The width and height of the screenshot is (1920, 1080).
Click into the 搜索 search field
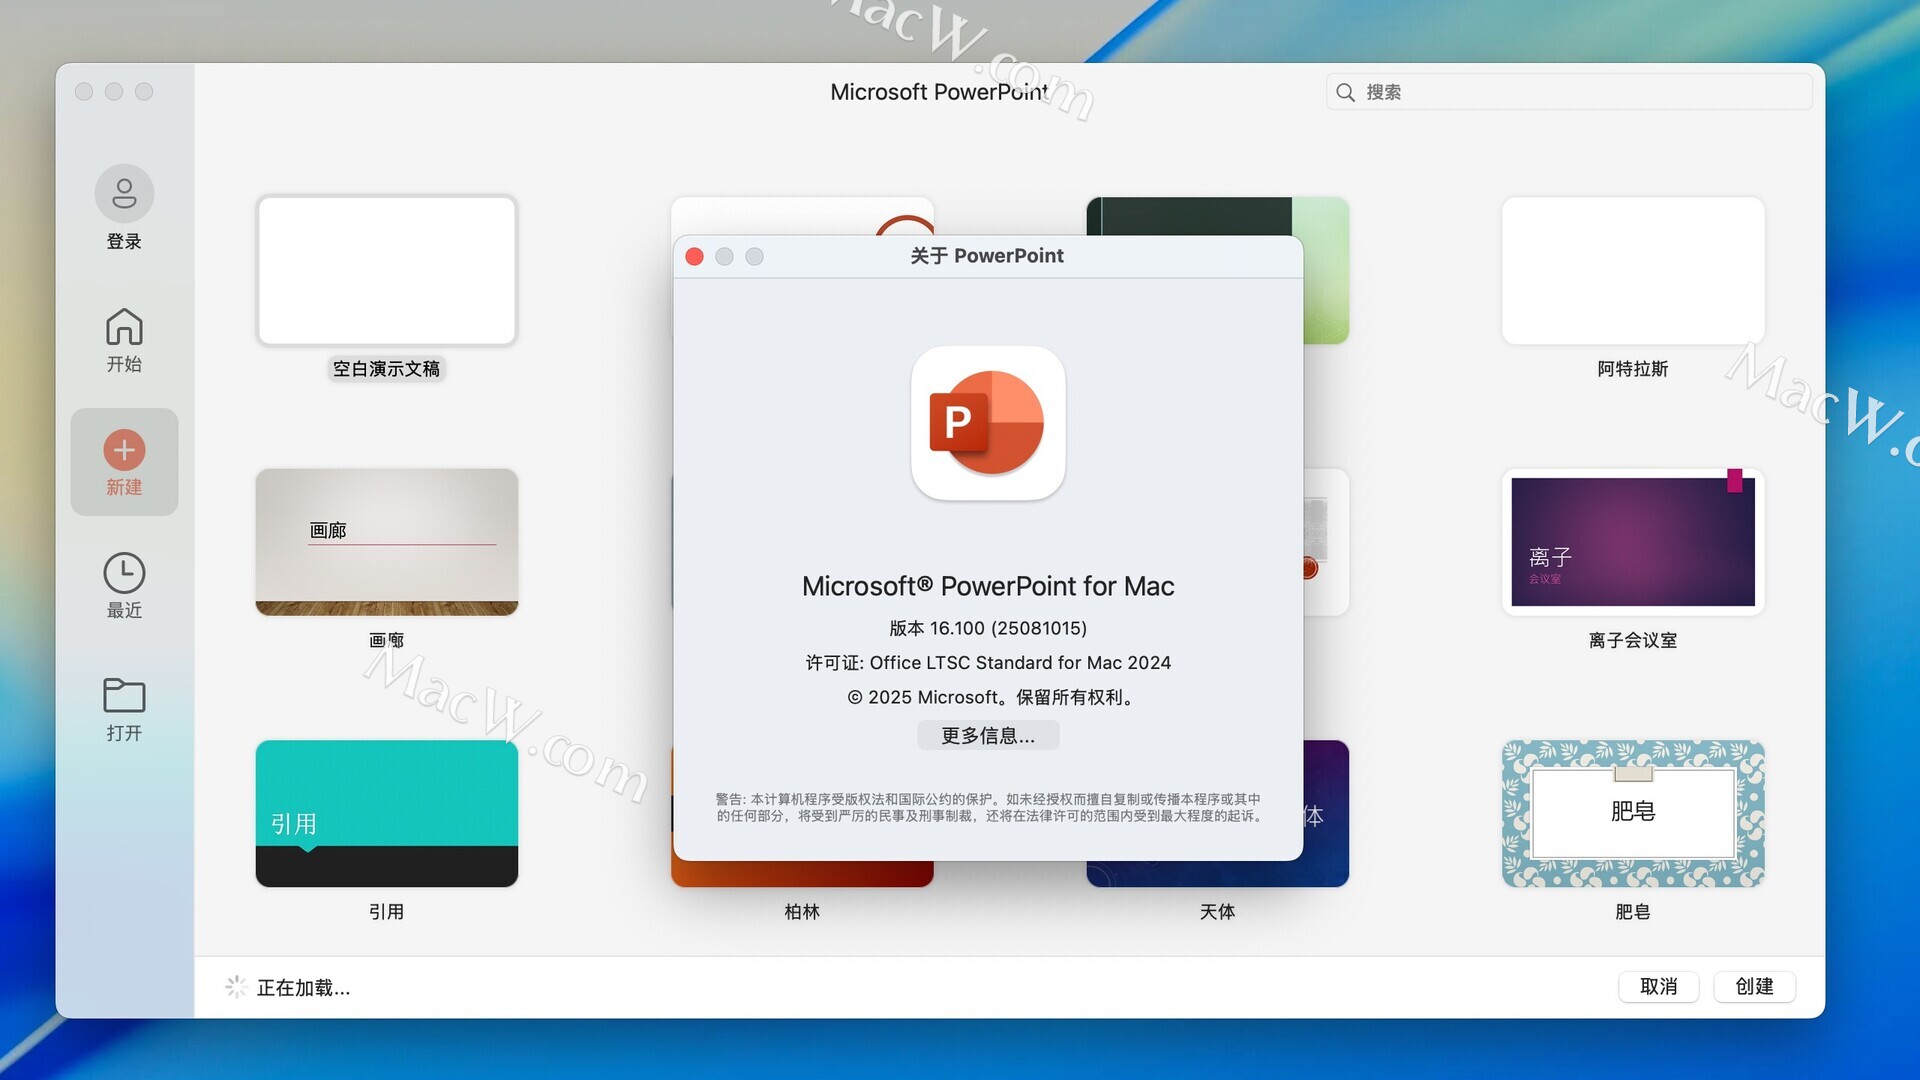(1569, 92)
